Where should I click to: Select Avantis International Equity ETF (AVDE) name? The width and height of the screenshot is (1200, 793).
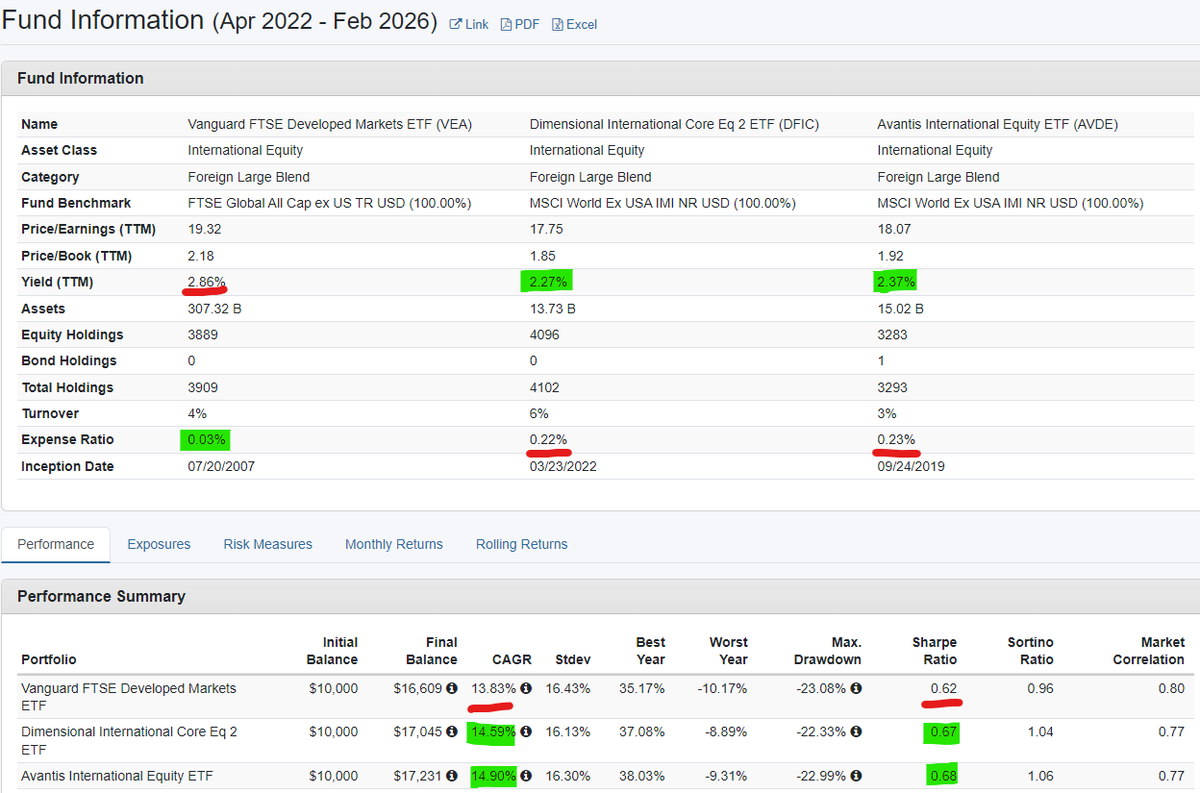(997, 124)
